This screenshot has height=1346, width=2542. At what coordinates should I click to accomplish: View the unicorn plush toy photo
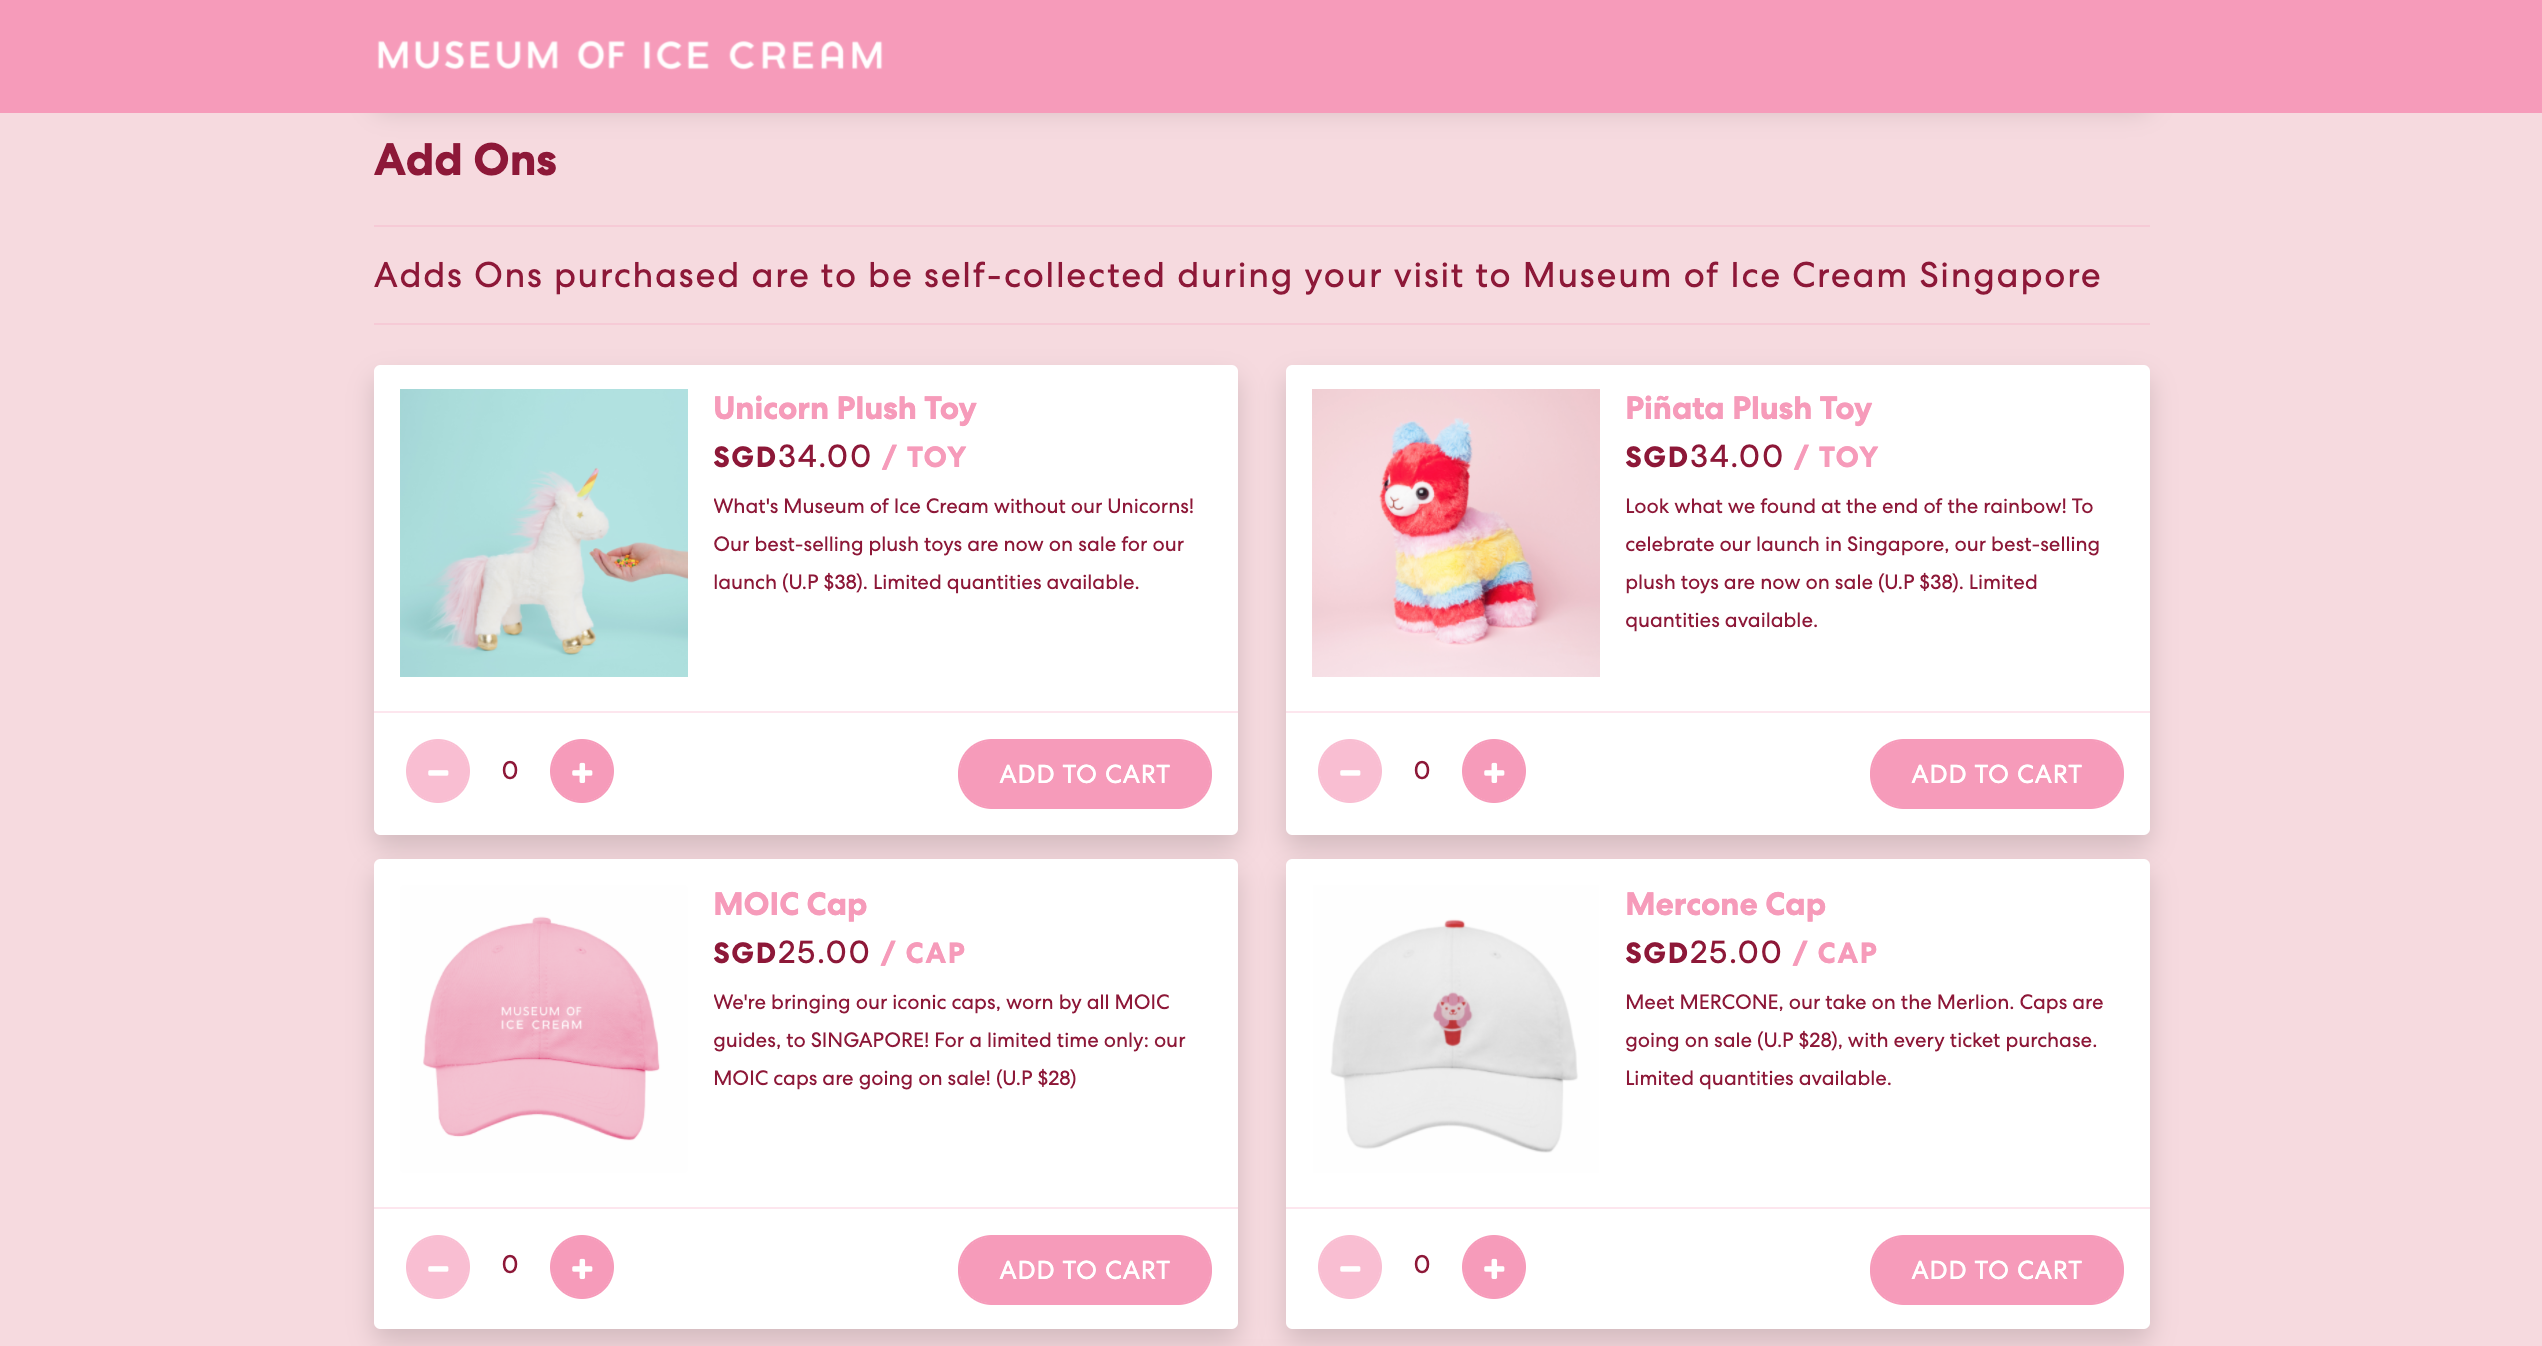[x=544, y=533]
